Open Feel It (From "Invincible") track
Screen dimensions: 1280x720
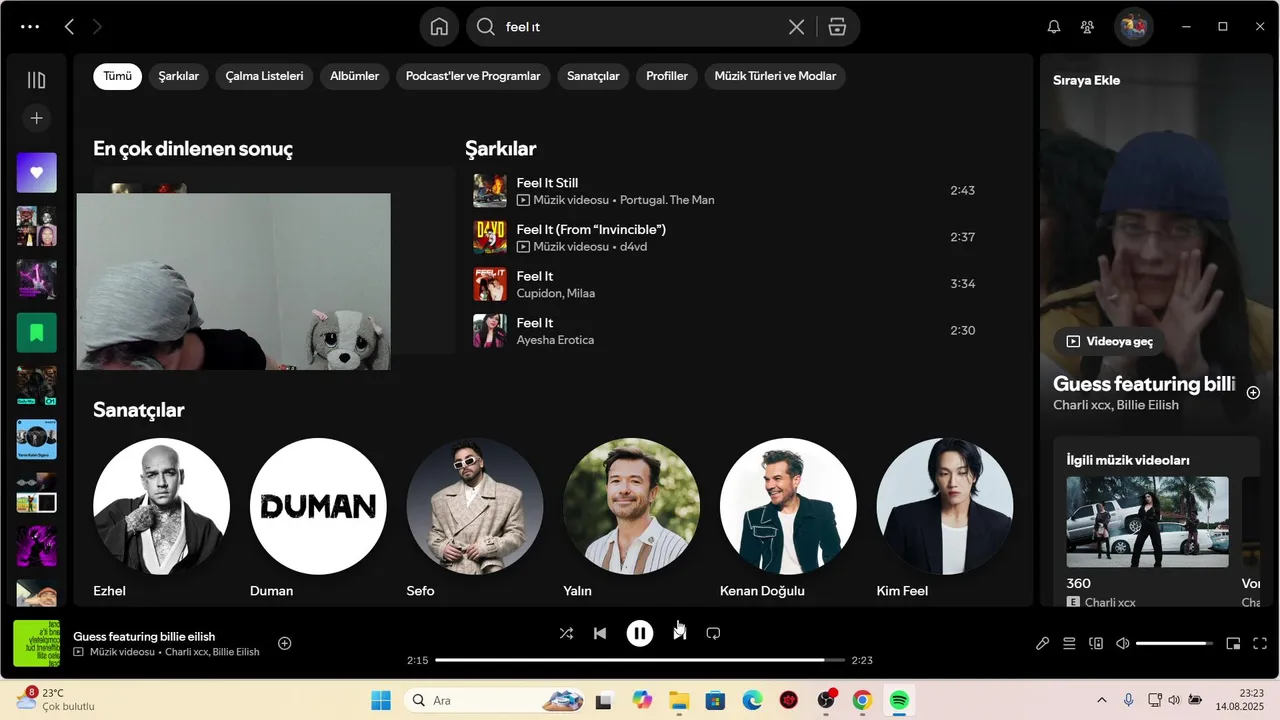tap(591, 230)
